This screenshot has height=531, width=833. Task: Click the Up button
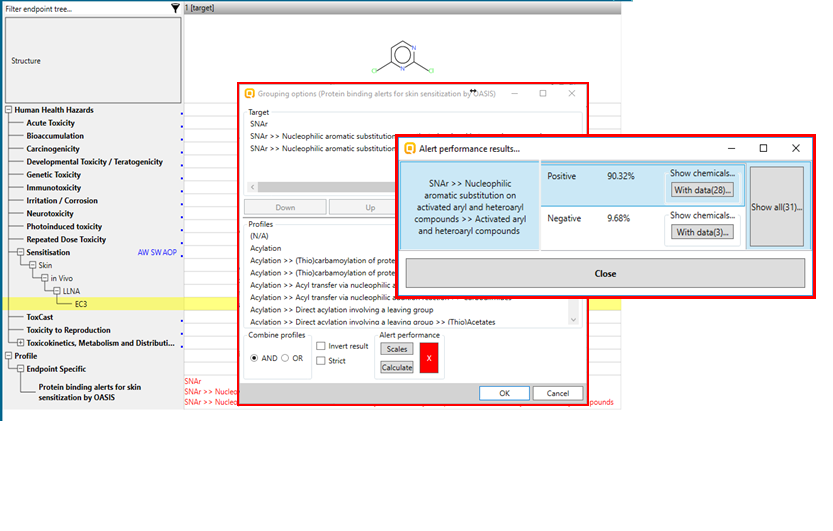[370, 207]
